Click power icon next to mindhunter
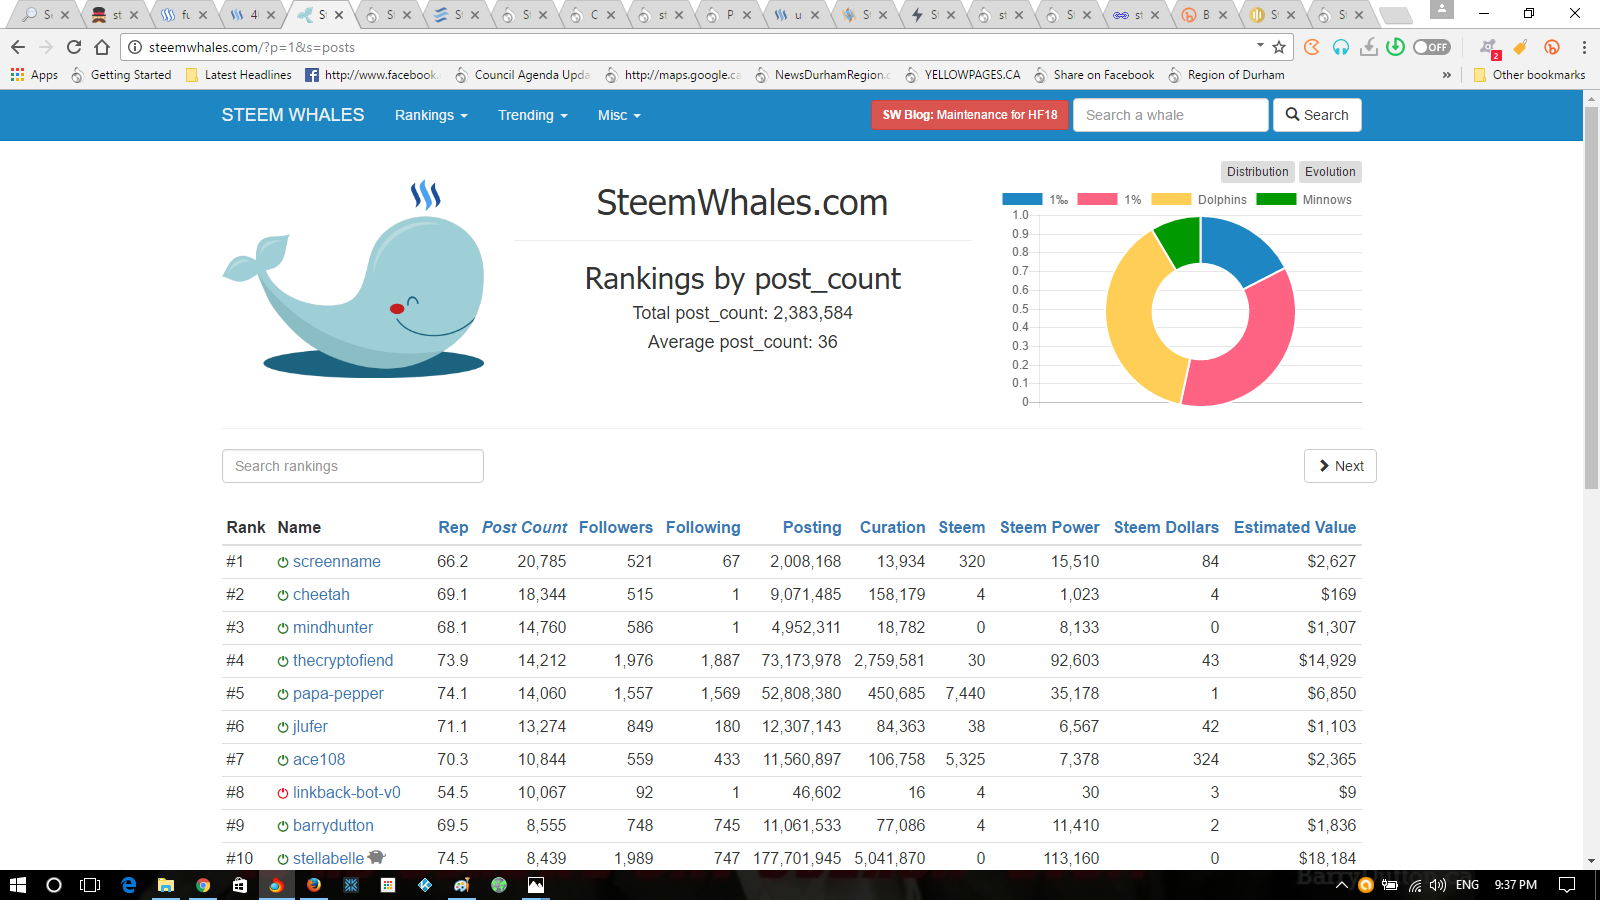Screen dimensions: 1600x900 click(x=283, y=628)
